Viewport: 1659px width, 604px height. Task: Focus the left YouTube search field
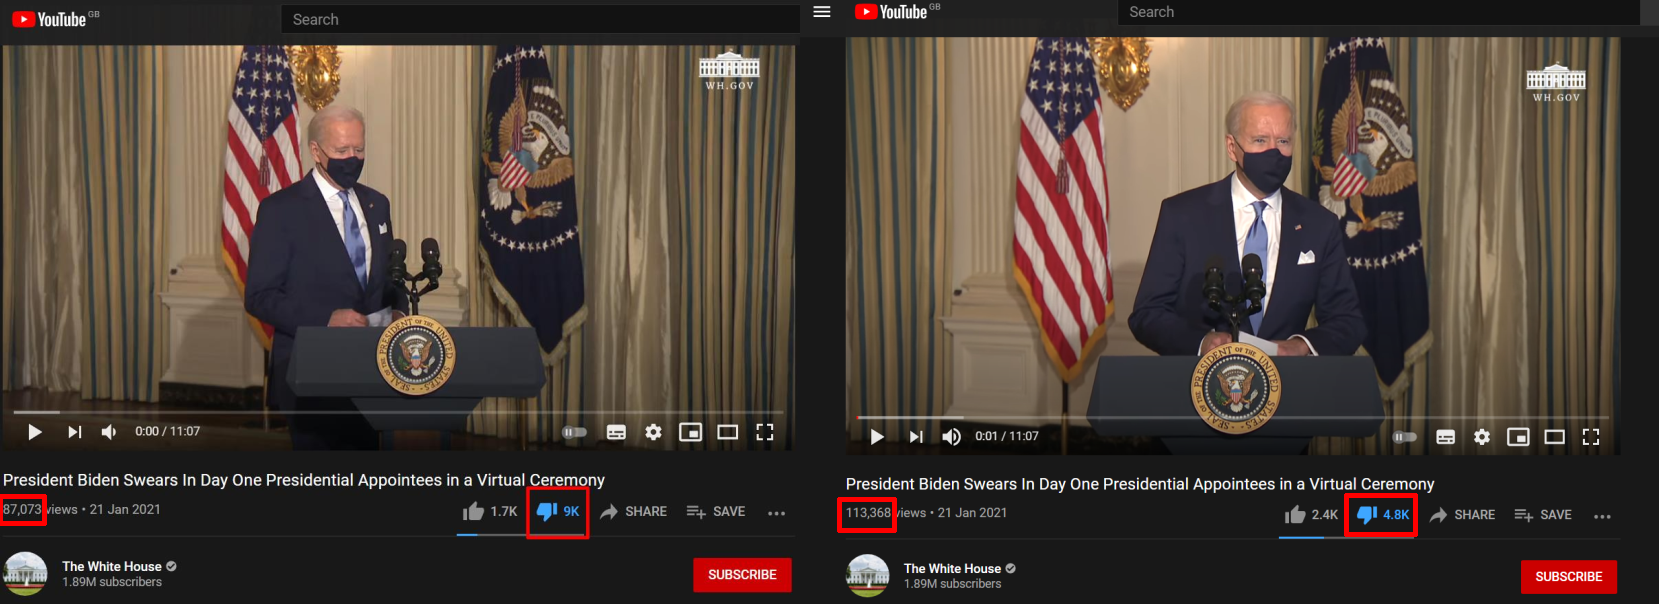click(540, 19)
